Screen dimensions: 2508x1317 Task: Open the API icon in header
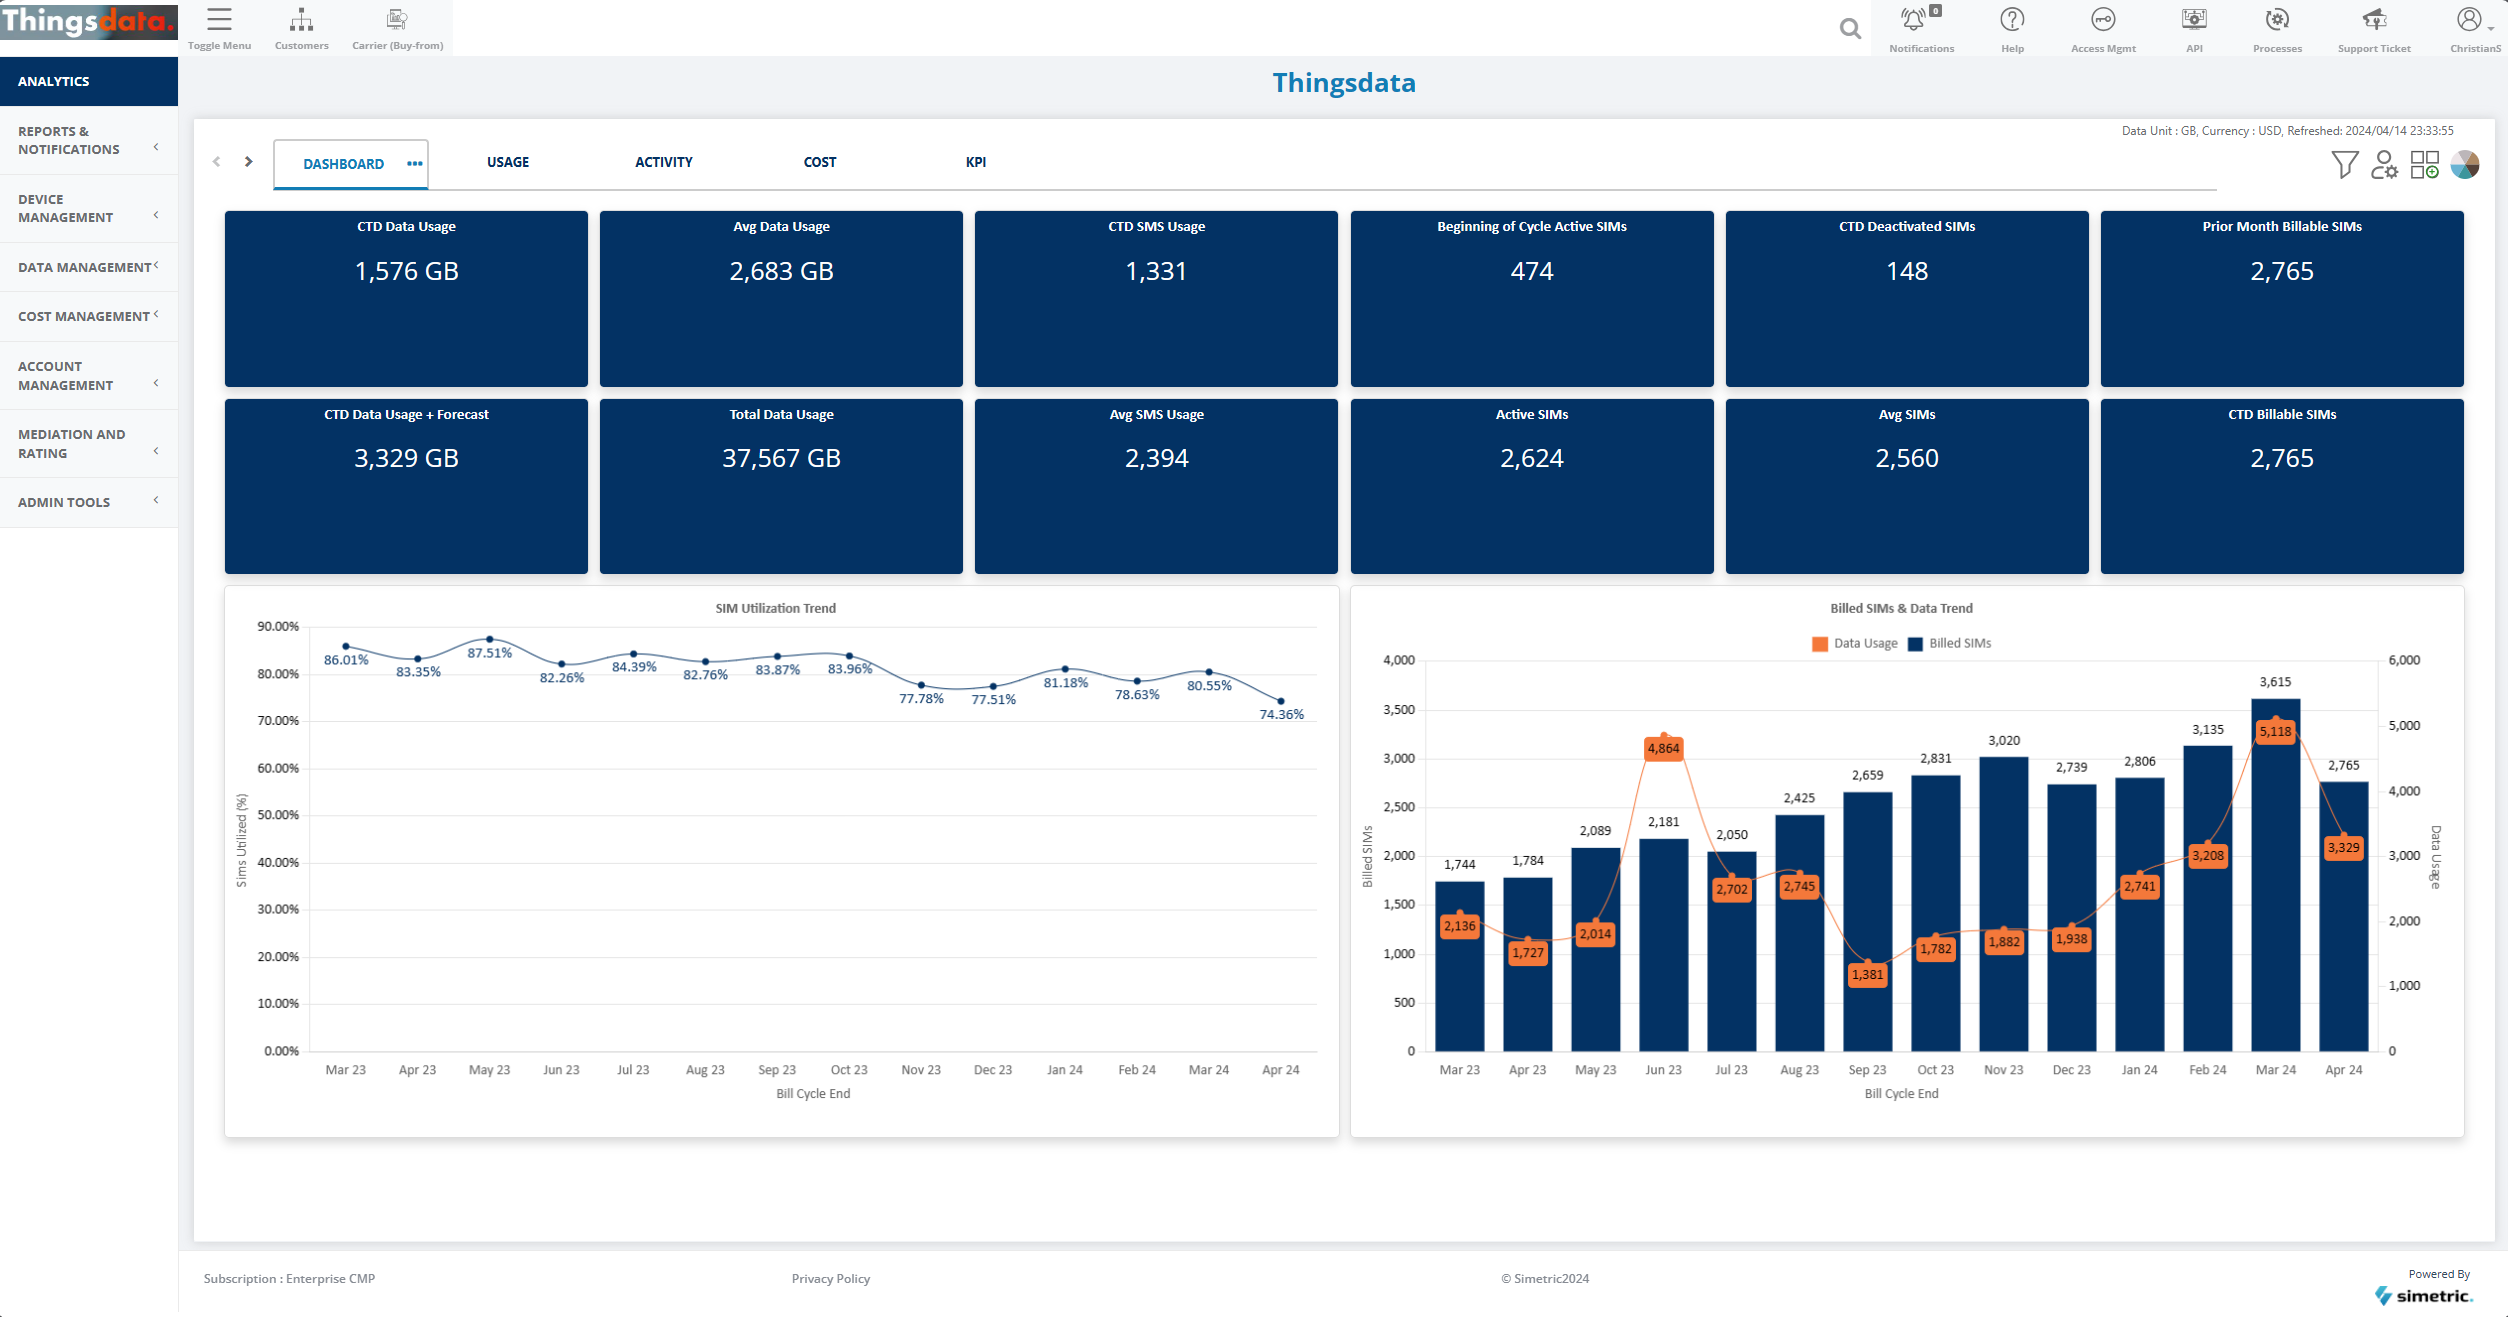(x=2194, y=20)
